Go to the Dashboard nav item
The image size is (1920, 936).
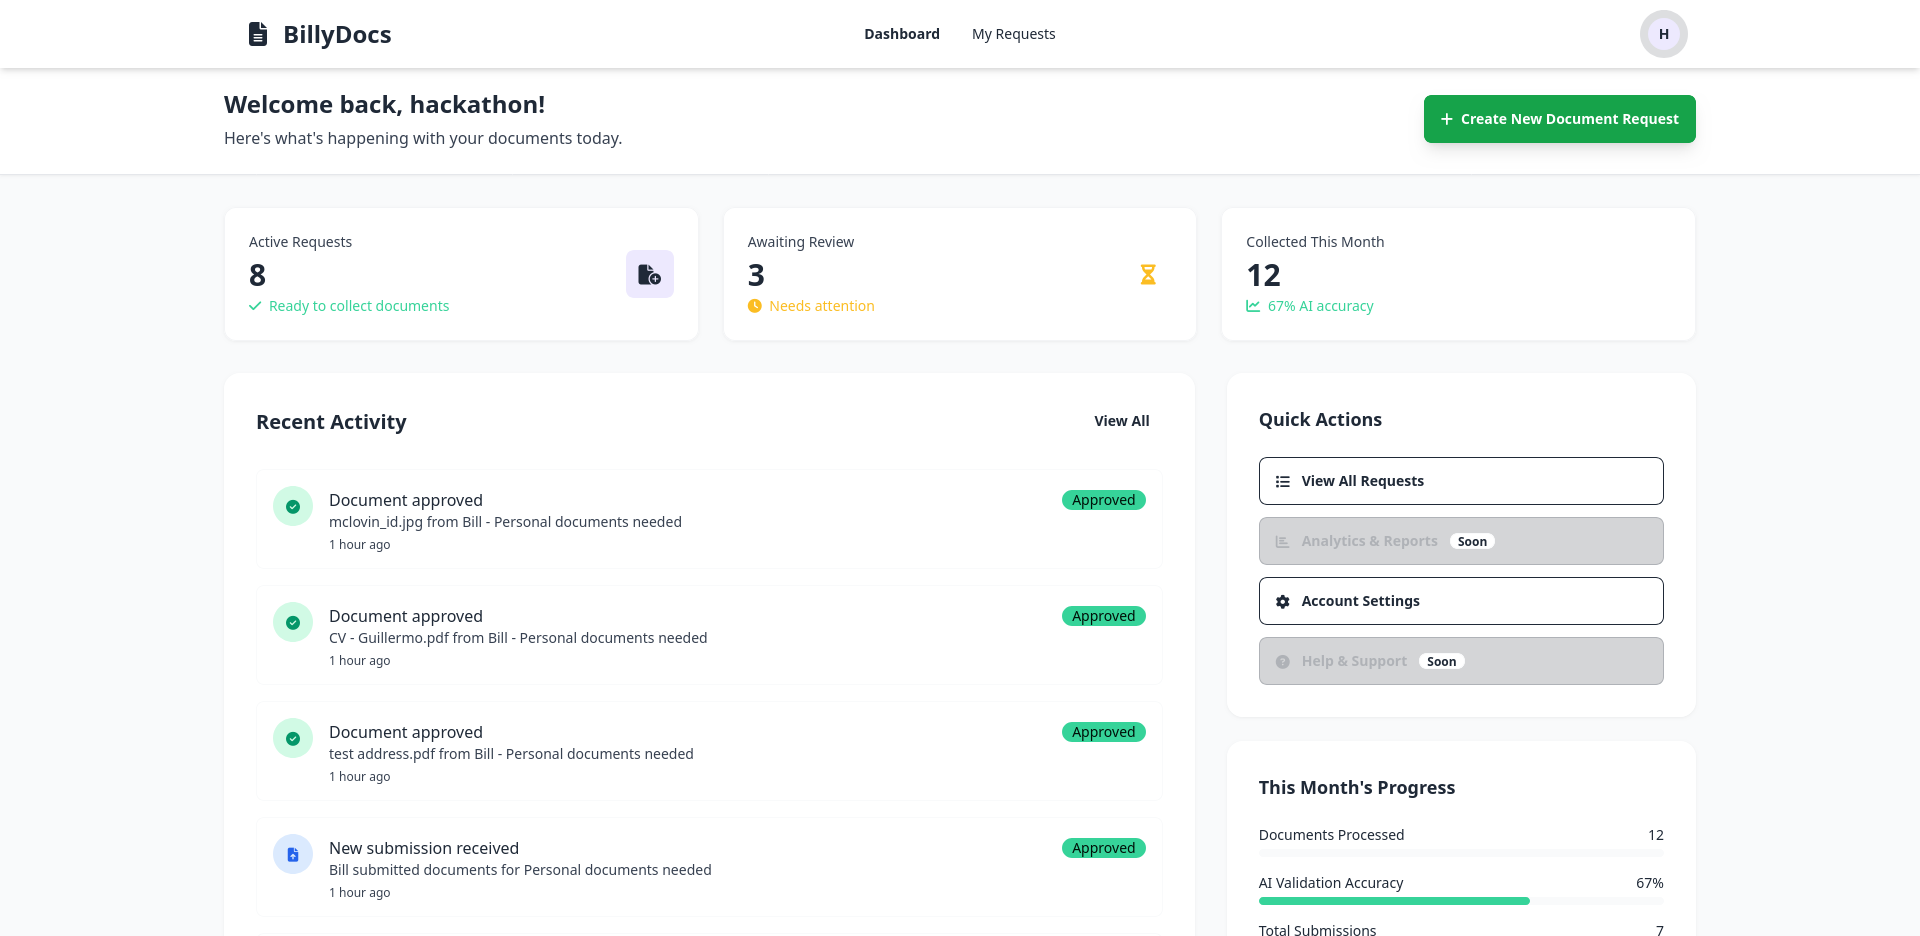tap(902, 34)
